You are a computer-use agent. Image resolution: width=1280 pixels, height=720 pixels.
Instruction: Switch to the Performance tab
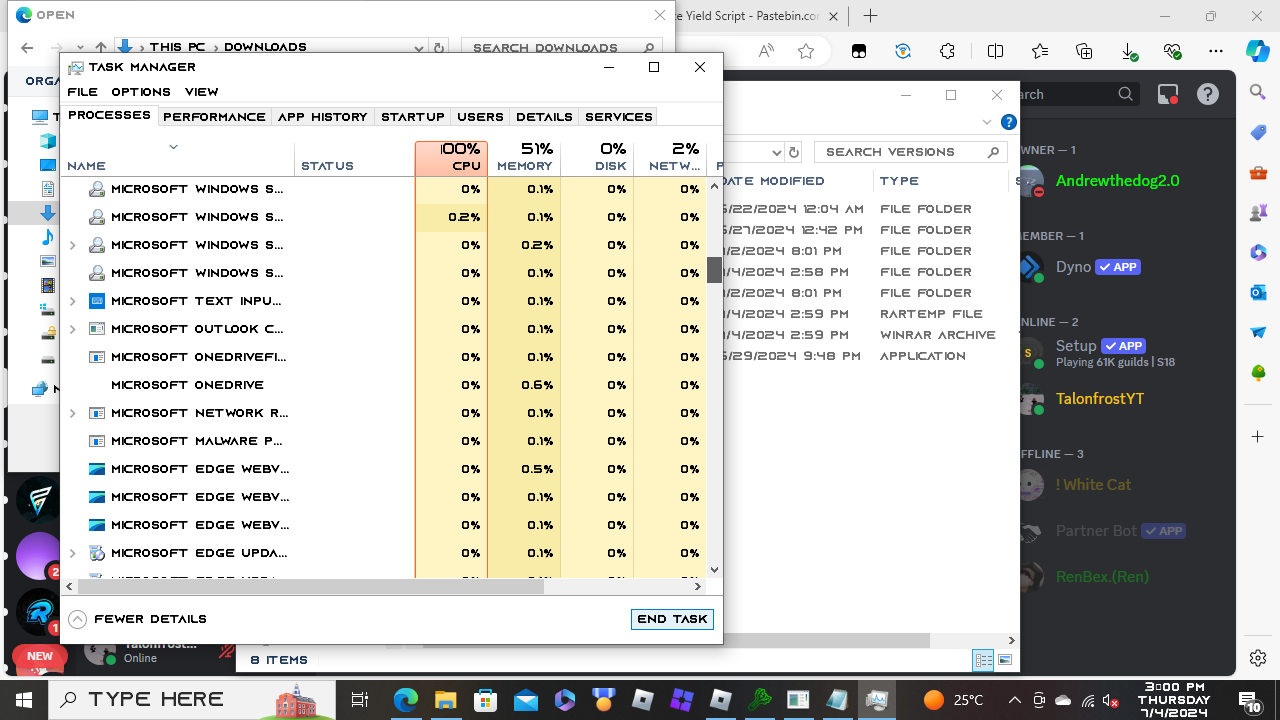(214, 117)
